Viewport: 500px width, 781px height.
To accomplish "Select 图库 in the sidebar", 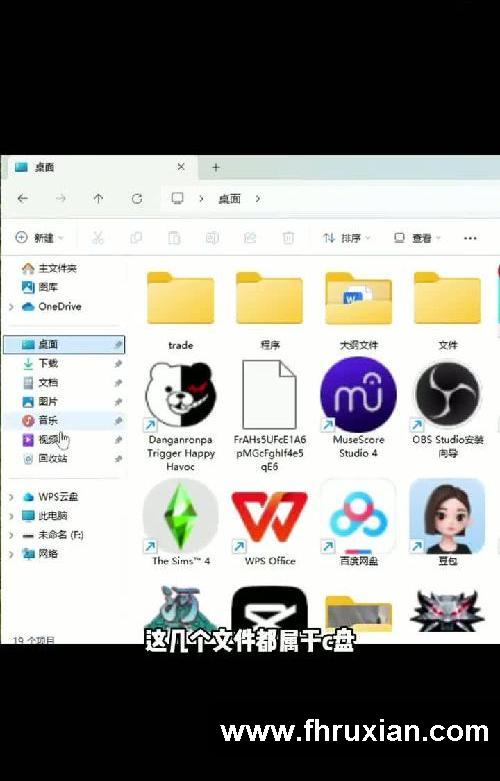I will tap(40, 287).
